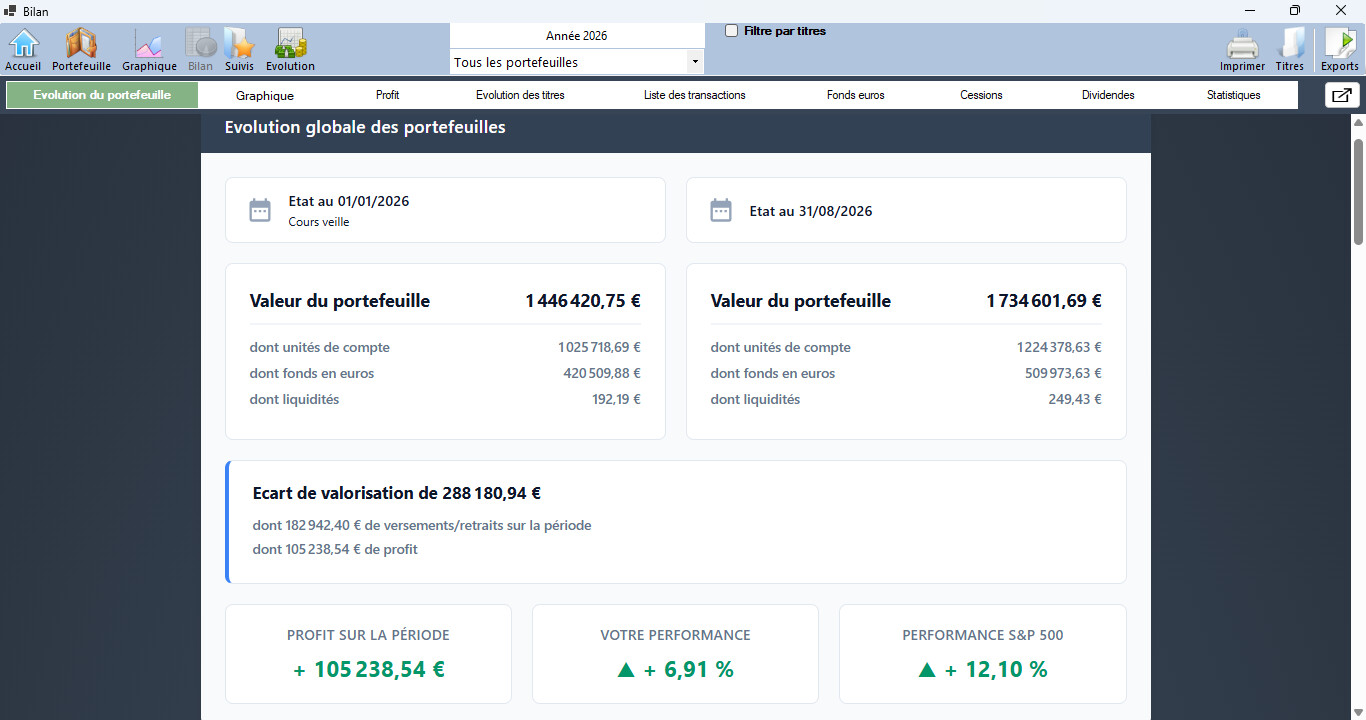The height and width of the screenshot is (720, 1366).
Task: Enable the Filtre par titres checkbox
Action: coord(732,31)
